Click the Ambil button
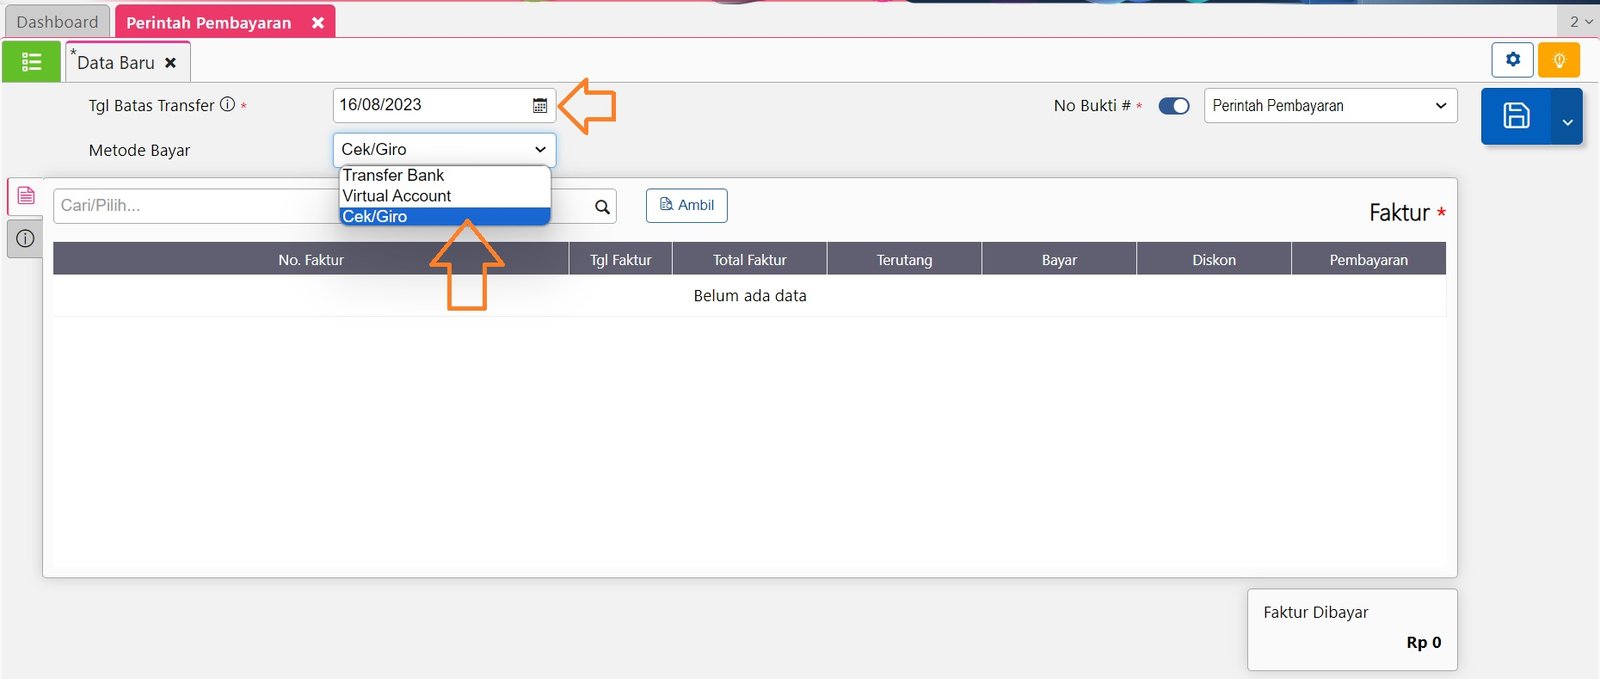This screenshot has height=679, width=1600. click(687, 205)
